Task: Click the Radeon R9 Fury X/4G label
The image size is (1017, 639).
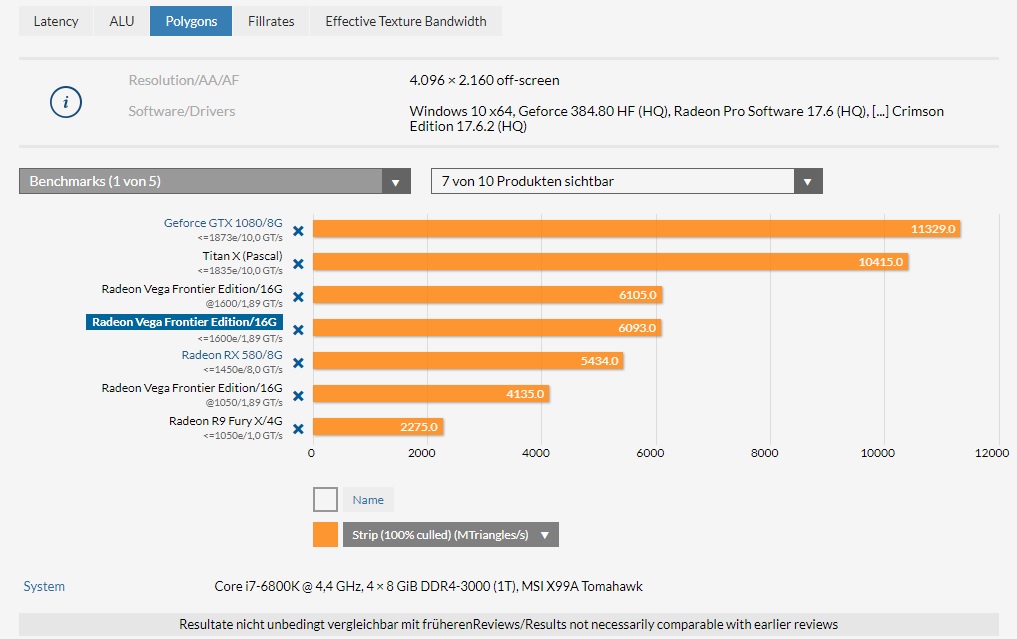Action: (226, 420)
